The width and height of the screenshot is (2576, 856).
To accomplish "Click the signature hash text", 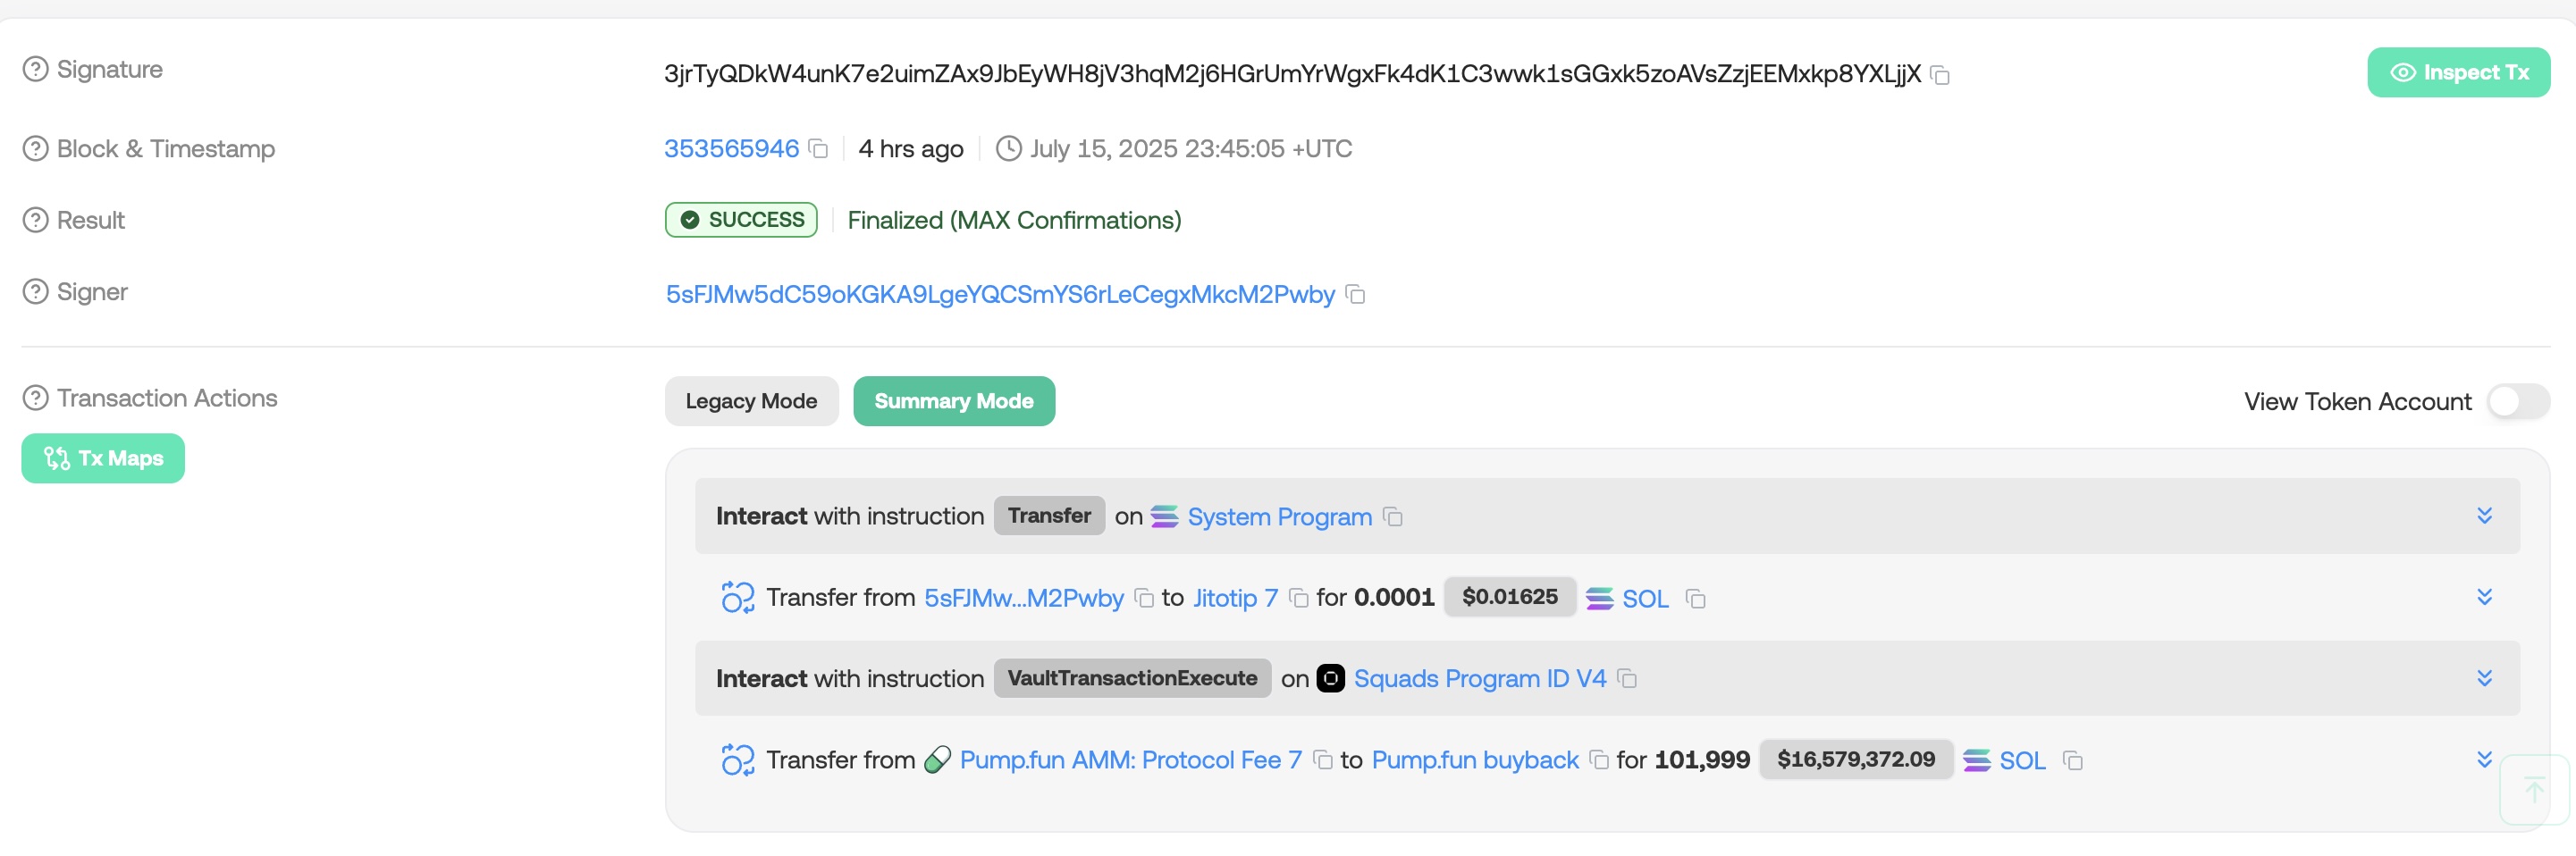I will point(1292,74).
